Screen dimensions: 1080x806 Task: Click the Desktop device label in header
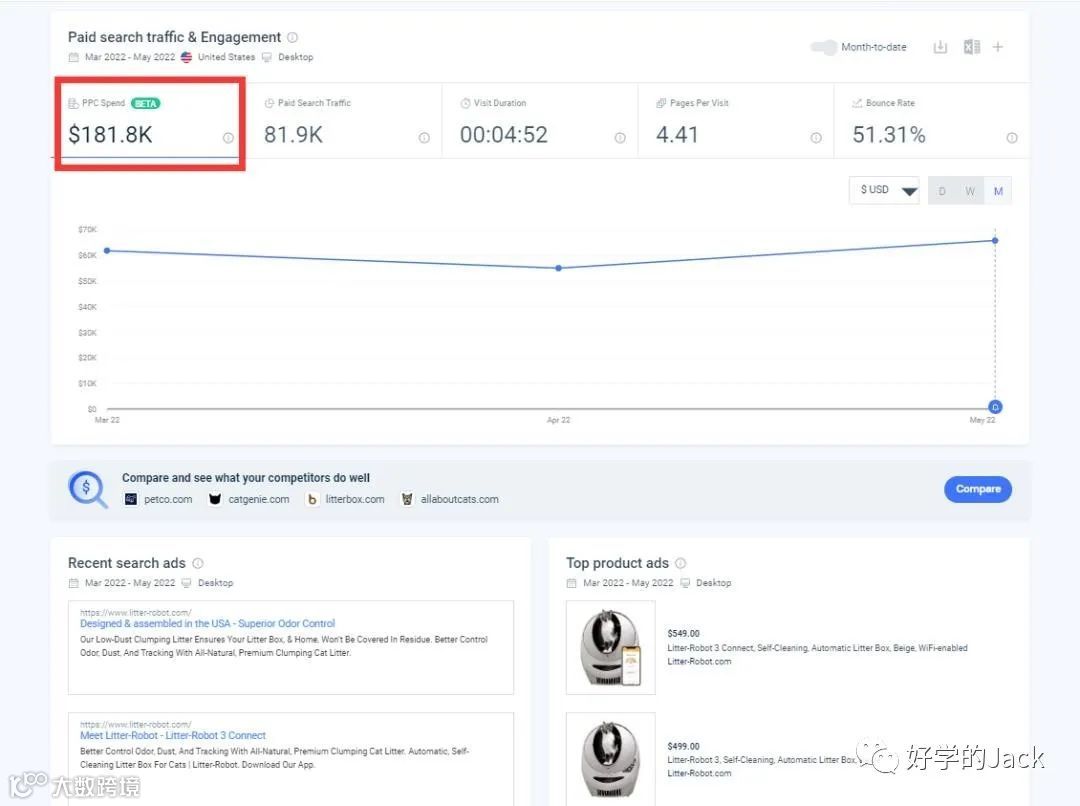point(295,57)
